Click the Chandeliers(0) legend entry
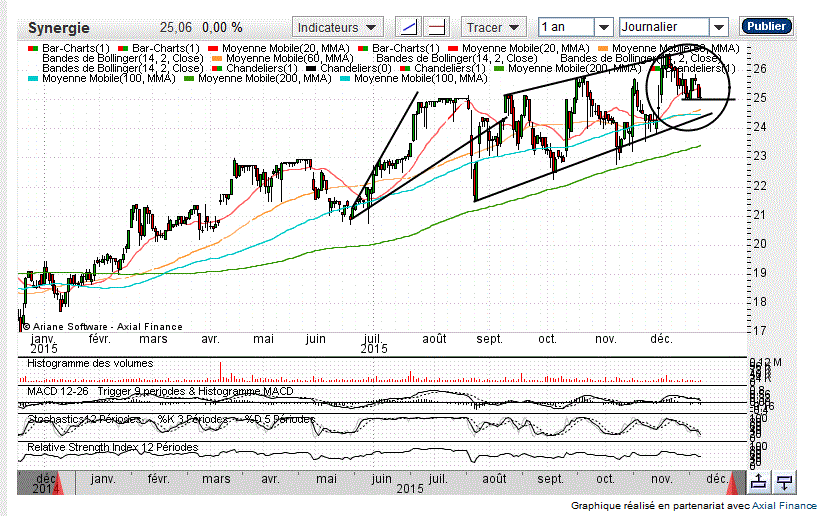820x516 pixels. (349, 68)
